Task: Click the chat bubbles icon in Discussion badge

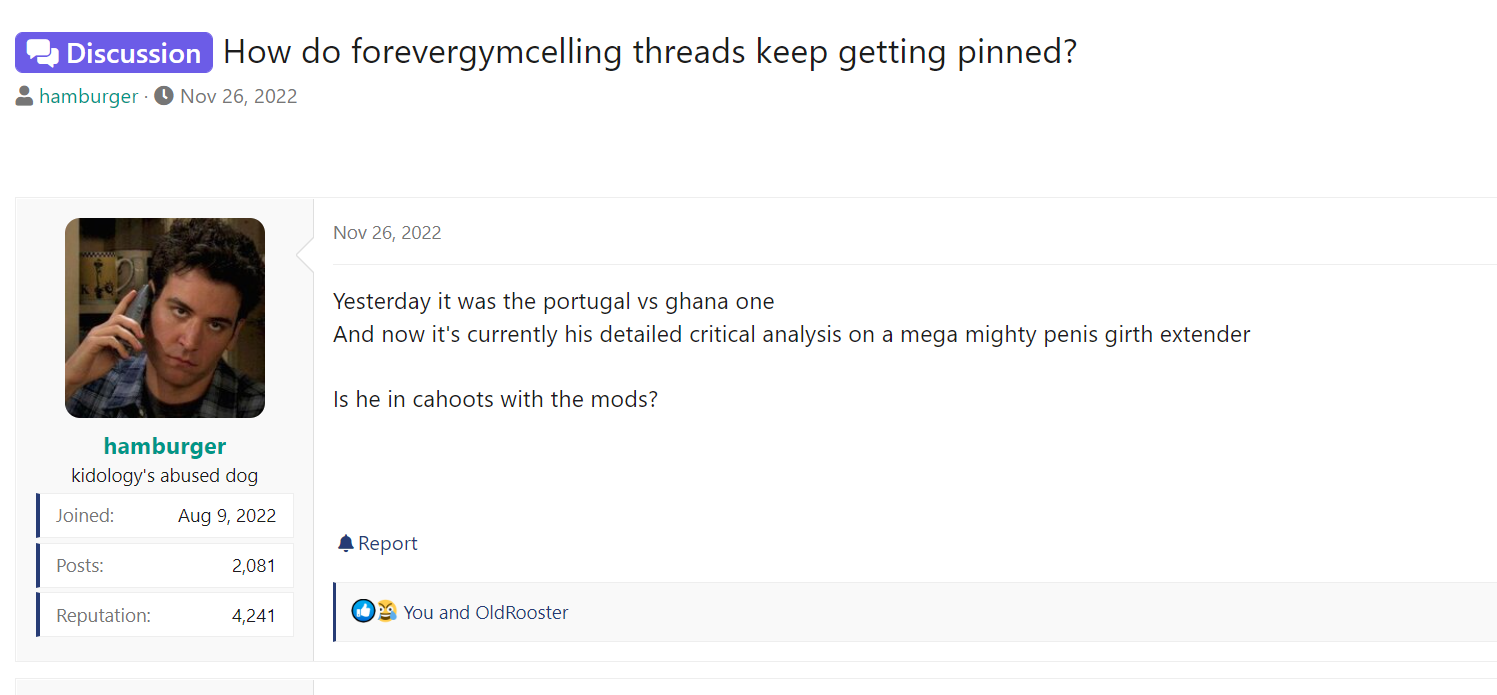Action: pyautogui.click(x=43, y=53)
